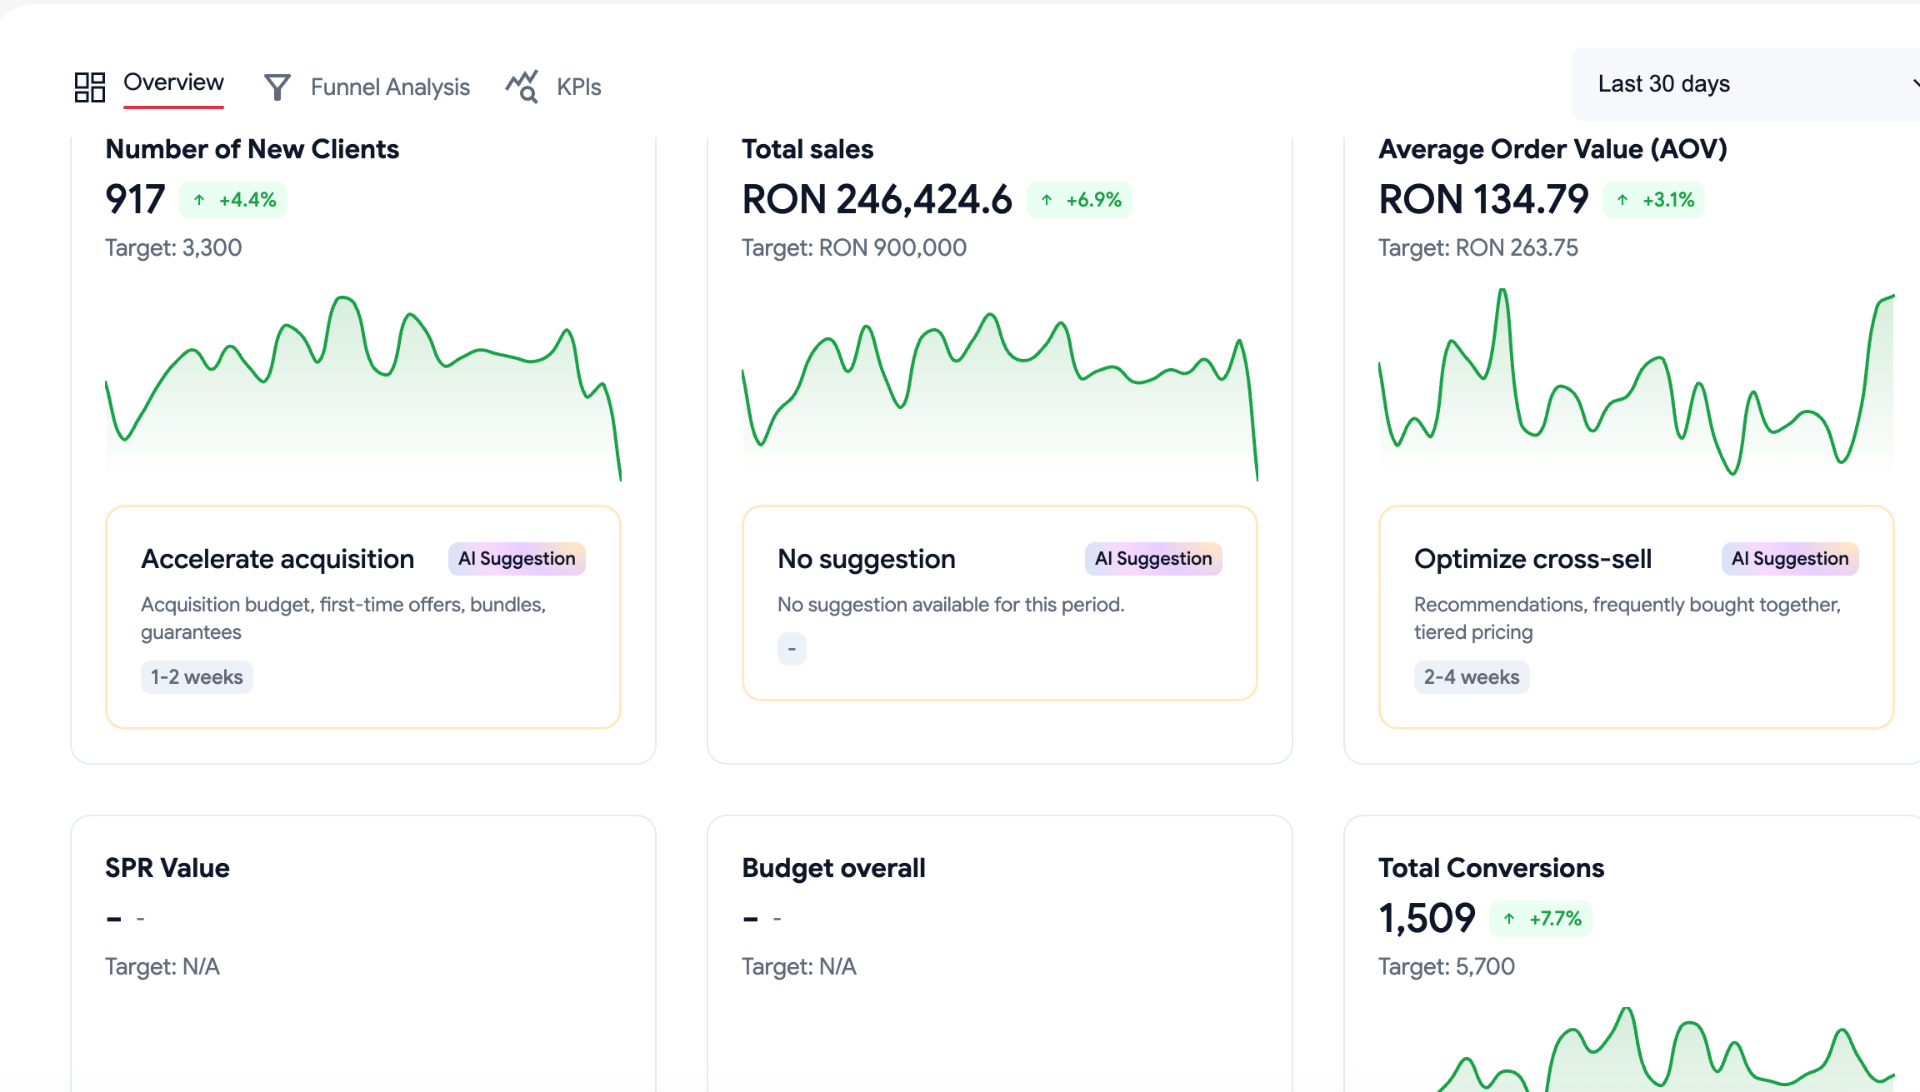Click Target: 5,700 text

(1446, 967)
